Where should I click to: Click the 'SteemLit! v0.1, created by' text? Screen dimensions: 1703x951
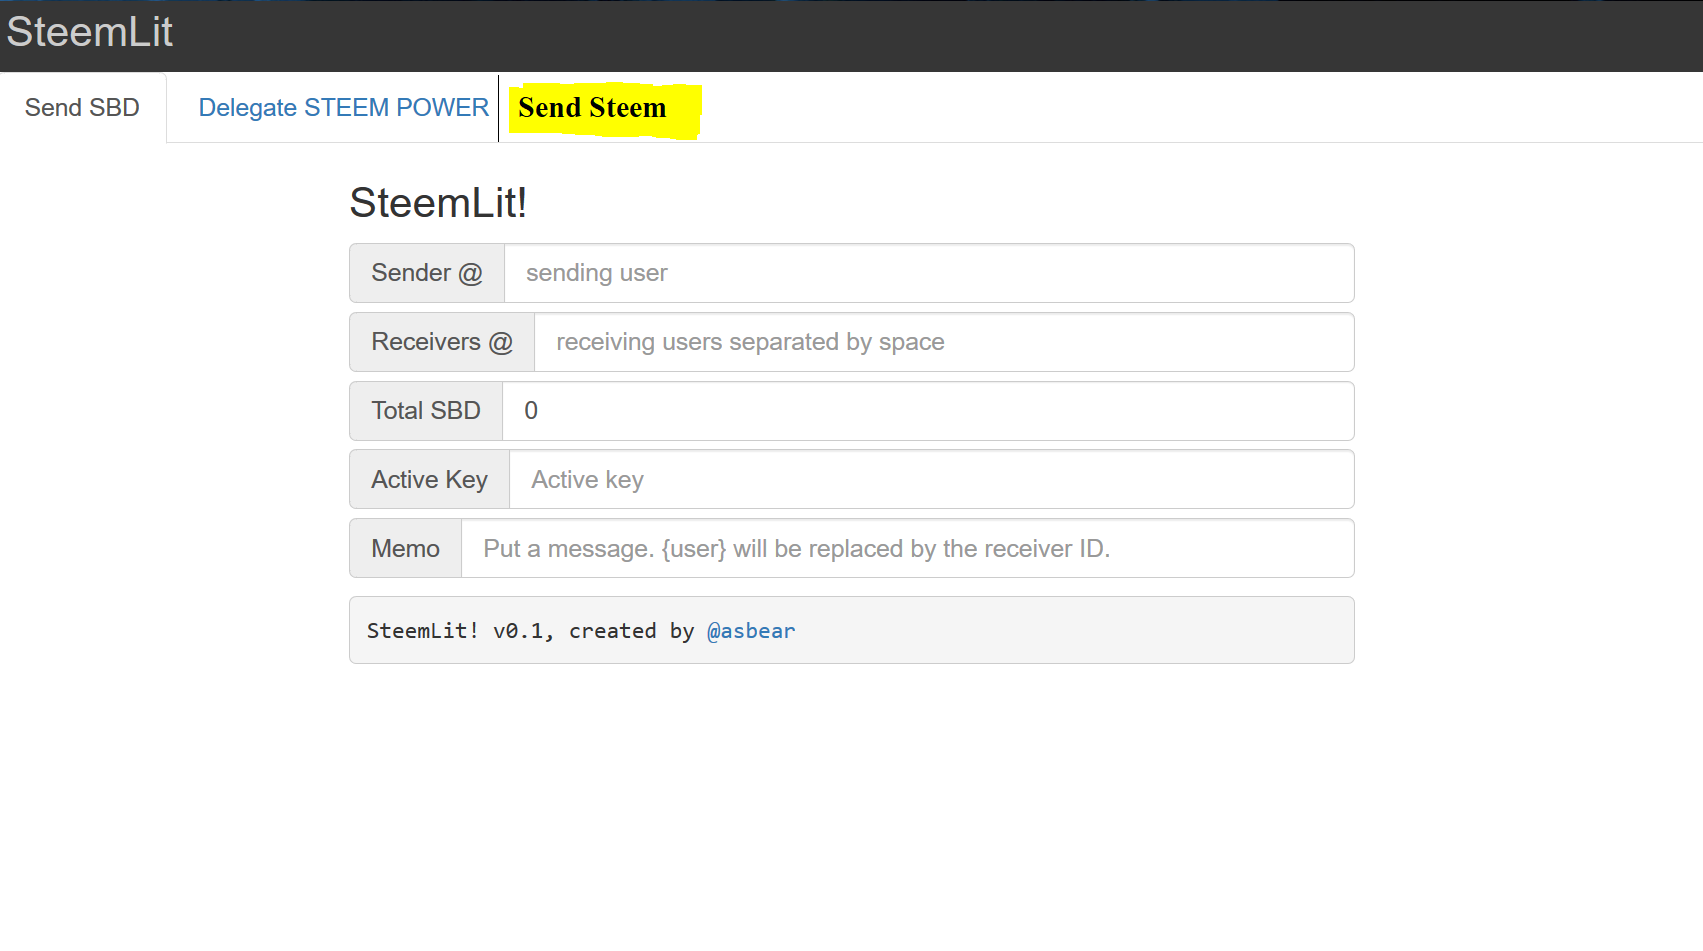point(530,631)
